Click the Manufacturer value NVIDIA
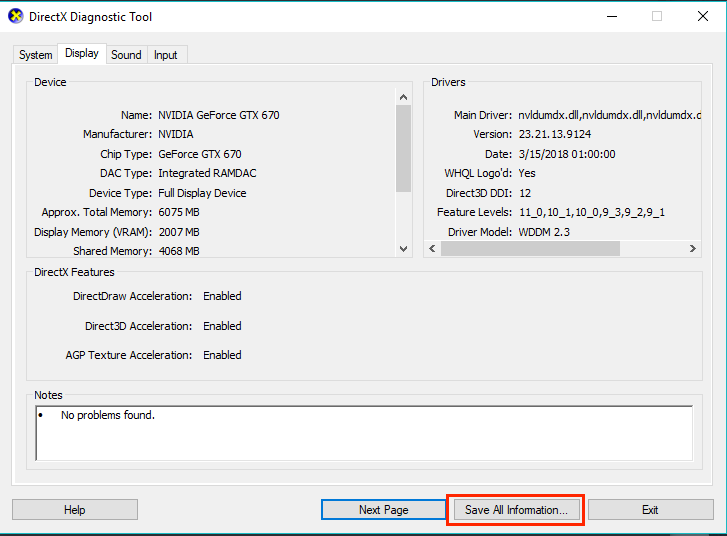Image resolution: width=727 pixels, height=536 pixels. pos(176,134)
